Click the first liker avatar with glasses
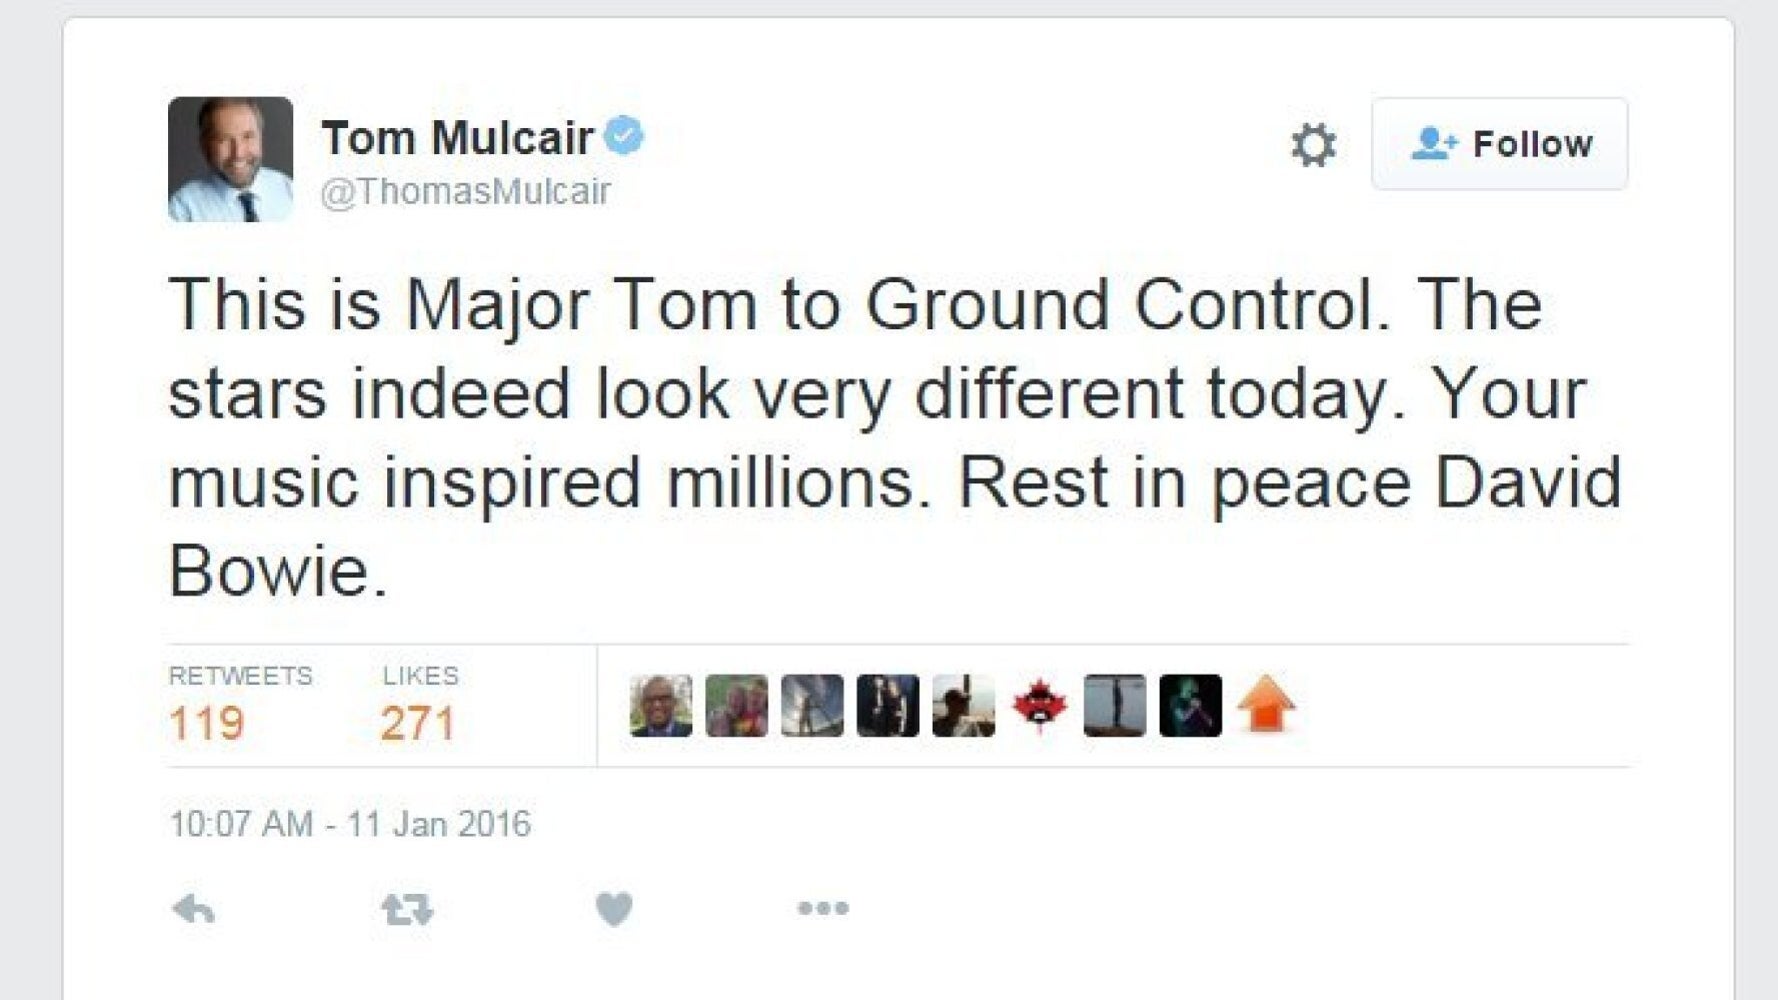Image resolution: width=1778 pixels, height=1000 pixels. (x=660, y=705)
